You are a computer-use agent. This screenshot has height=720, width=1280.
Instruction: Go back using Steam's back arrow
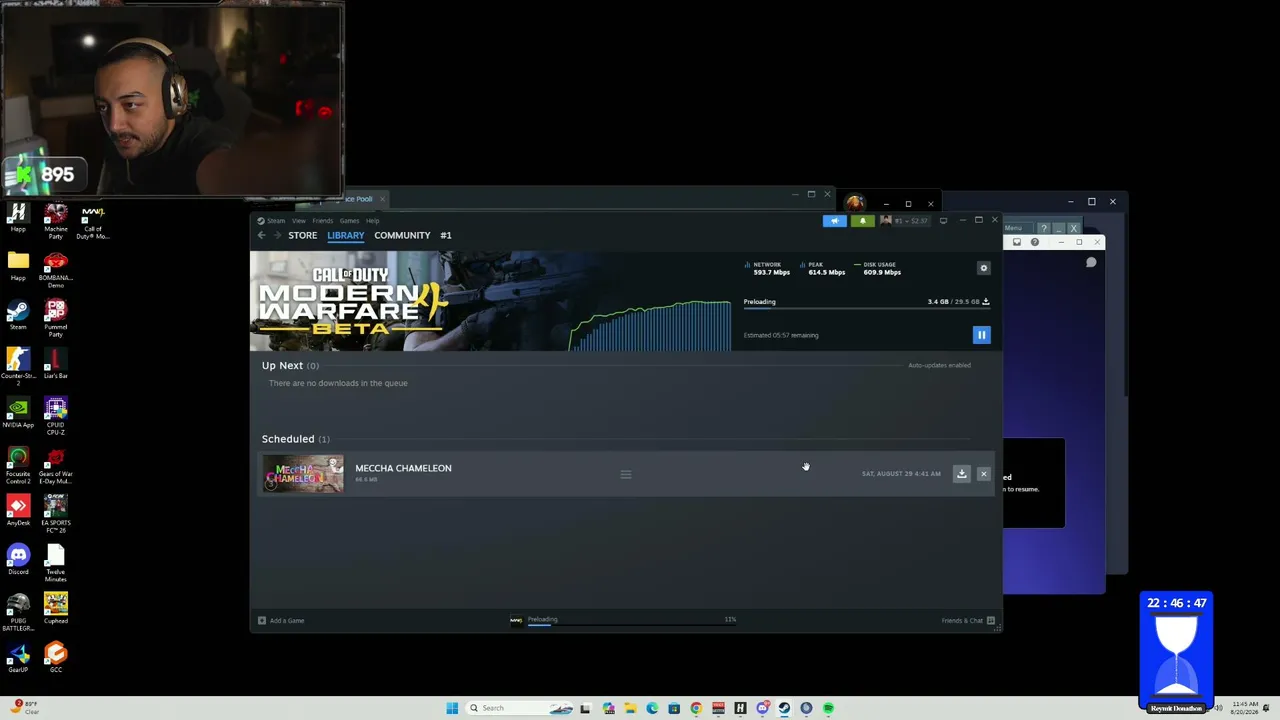[262, 235]
